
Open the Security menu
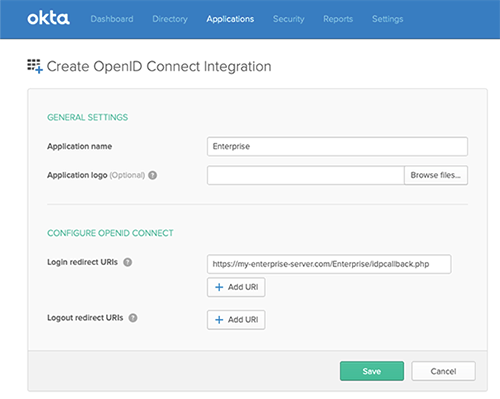(x=289, y=19)
